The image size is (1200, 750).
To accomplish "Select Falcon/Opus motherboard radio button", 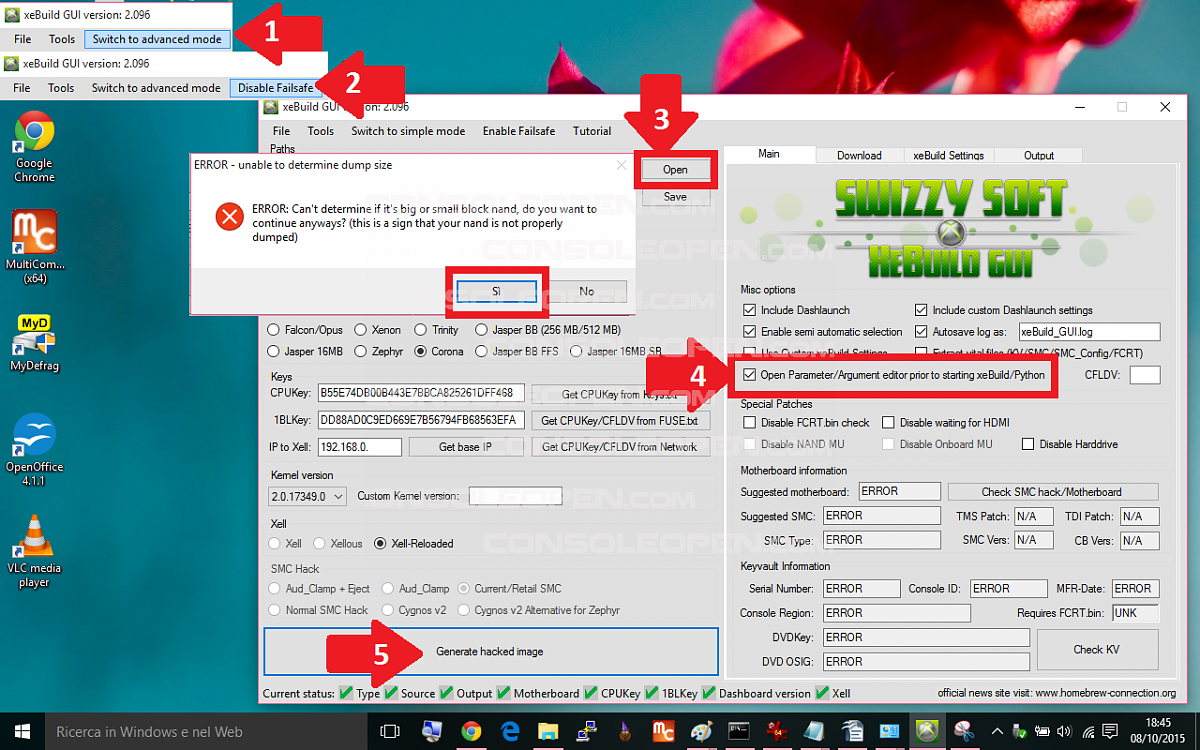I will [274, 329].
